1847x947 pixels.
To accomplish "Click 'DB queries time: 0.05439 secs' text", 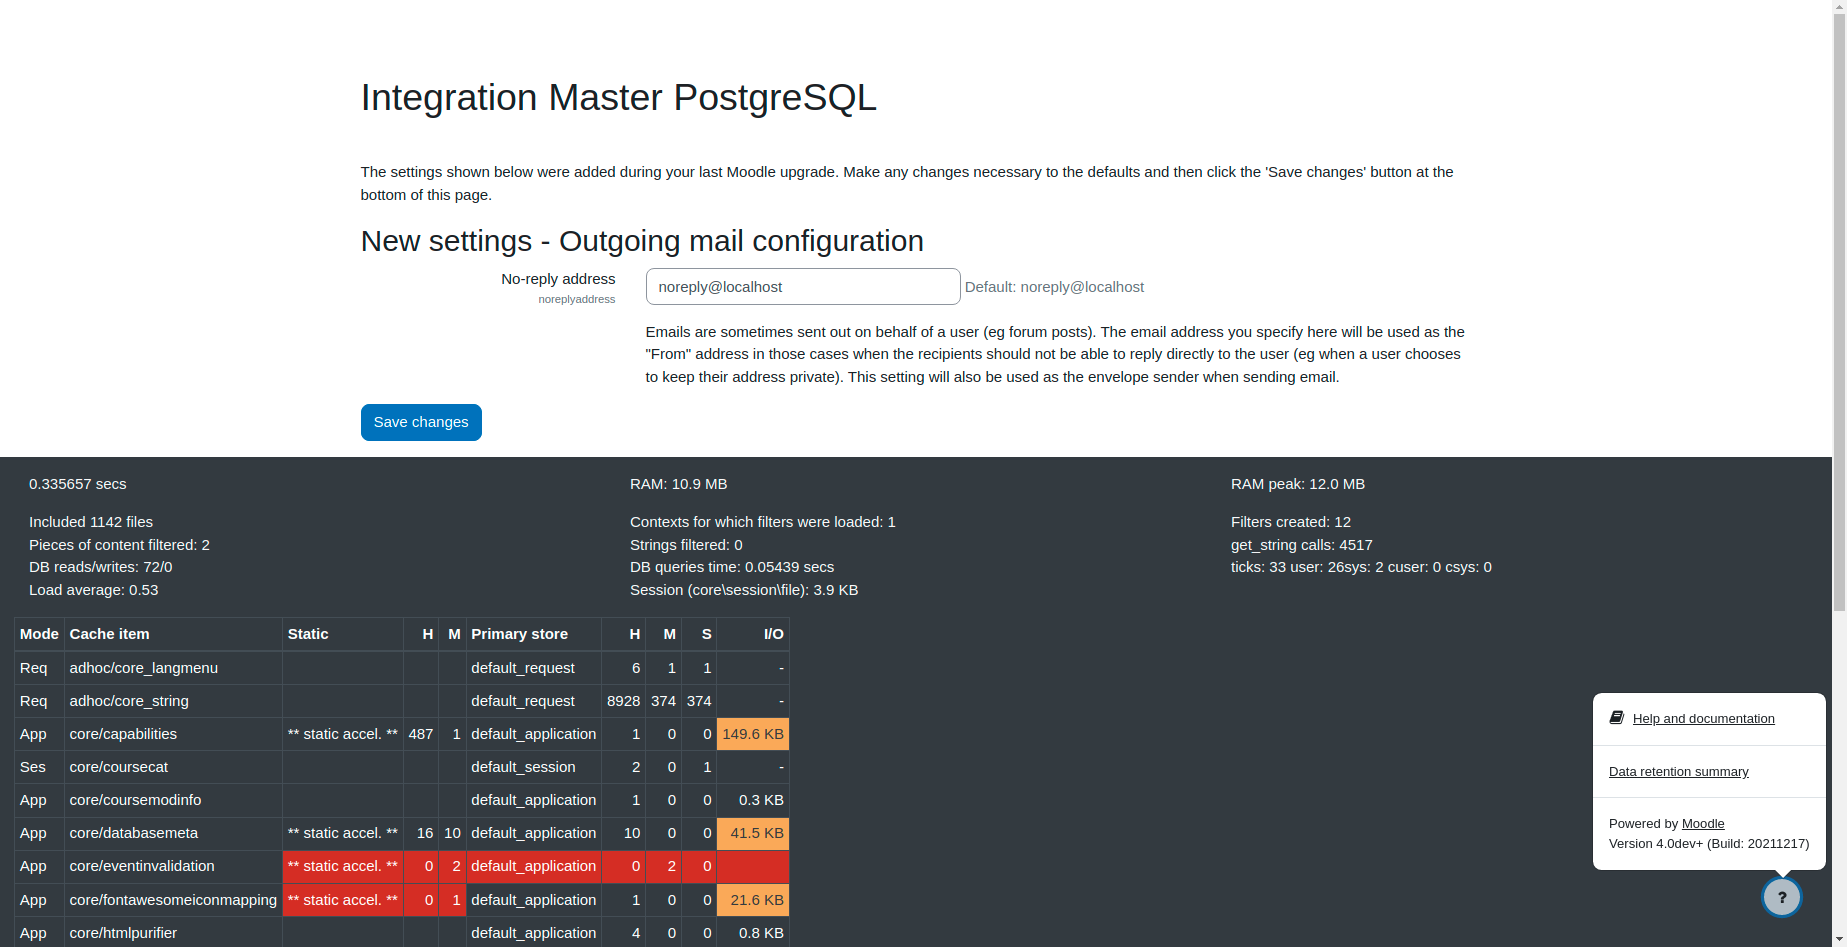I will coord(732,567).
